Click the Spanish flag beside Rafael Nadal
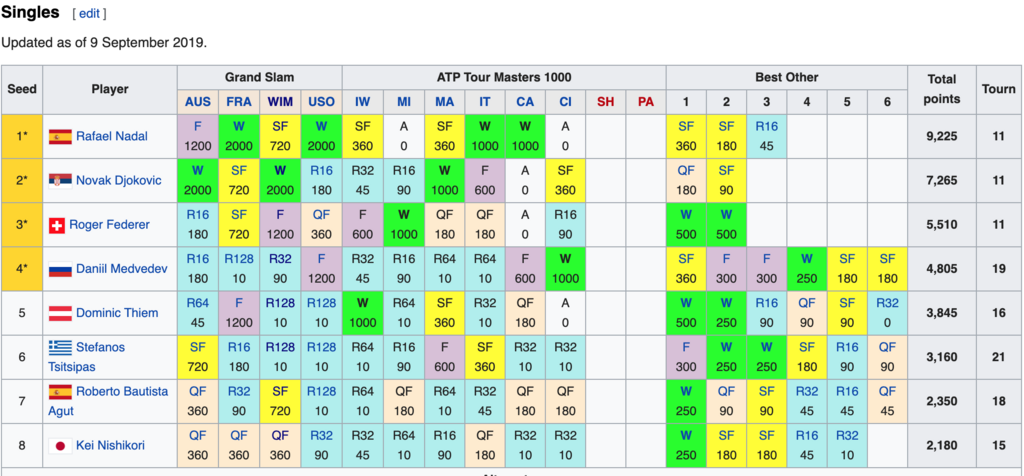The width and height of the screenshot is (1024, 476). click(60, 137)
